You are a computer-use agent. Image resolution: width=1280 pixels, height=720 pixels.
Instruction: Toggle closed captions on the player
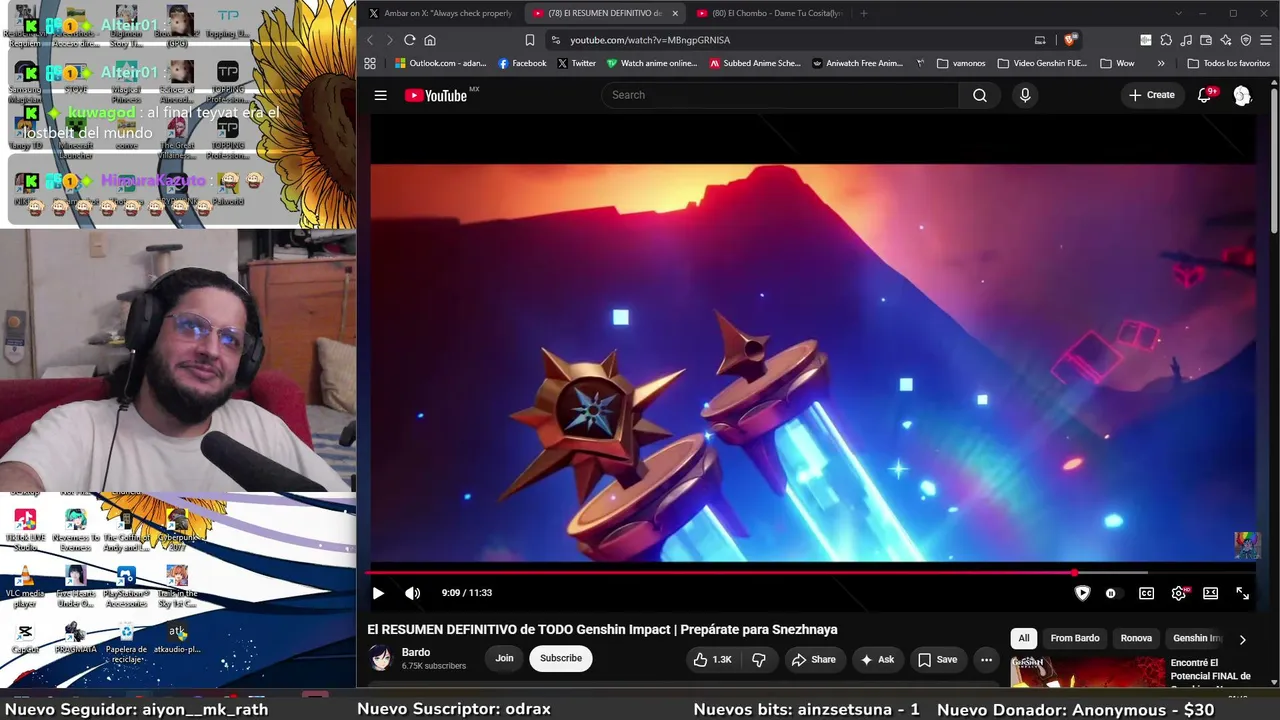(1146, 593)
